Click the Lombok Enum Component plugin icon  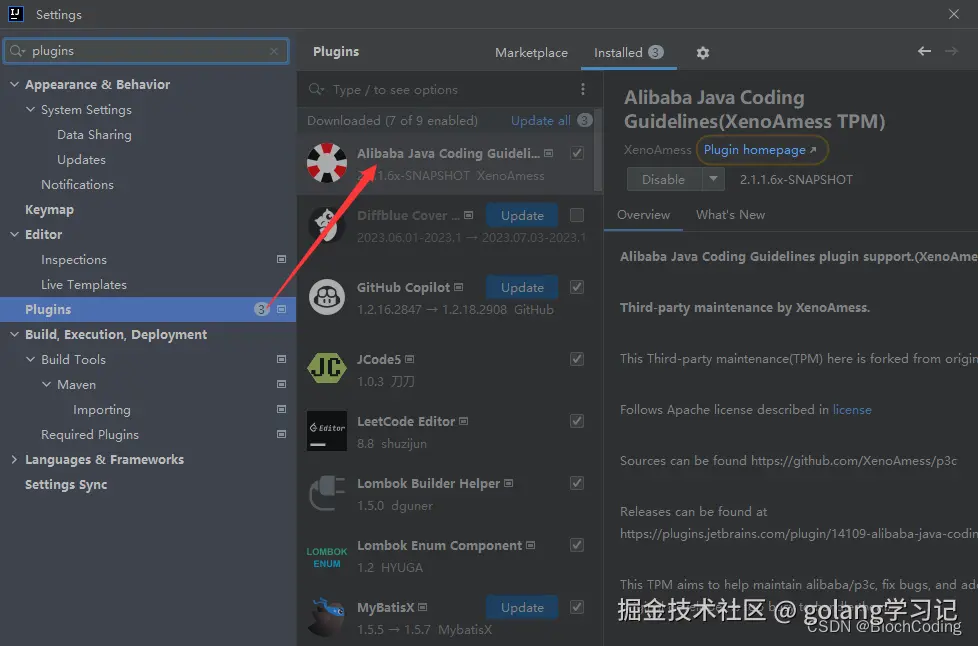pyautogui.click(x=327, y=557)
